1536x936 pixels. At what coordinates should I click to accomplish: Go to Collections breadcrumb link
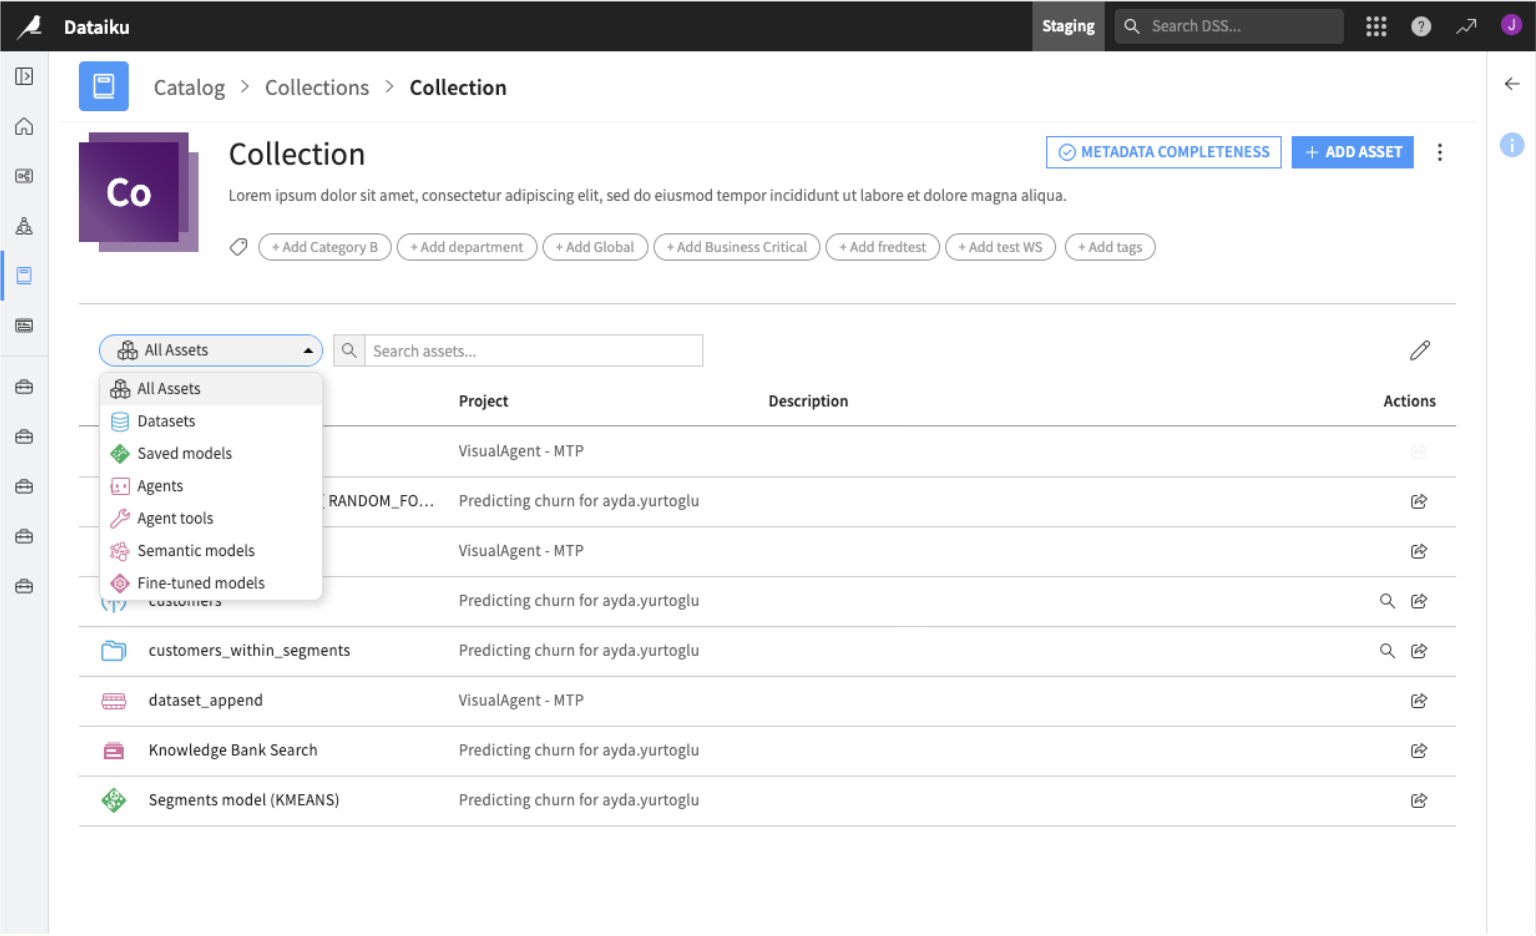[x=317, y=88]
